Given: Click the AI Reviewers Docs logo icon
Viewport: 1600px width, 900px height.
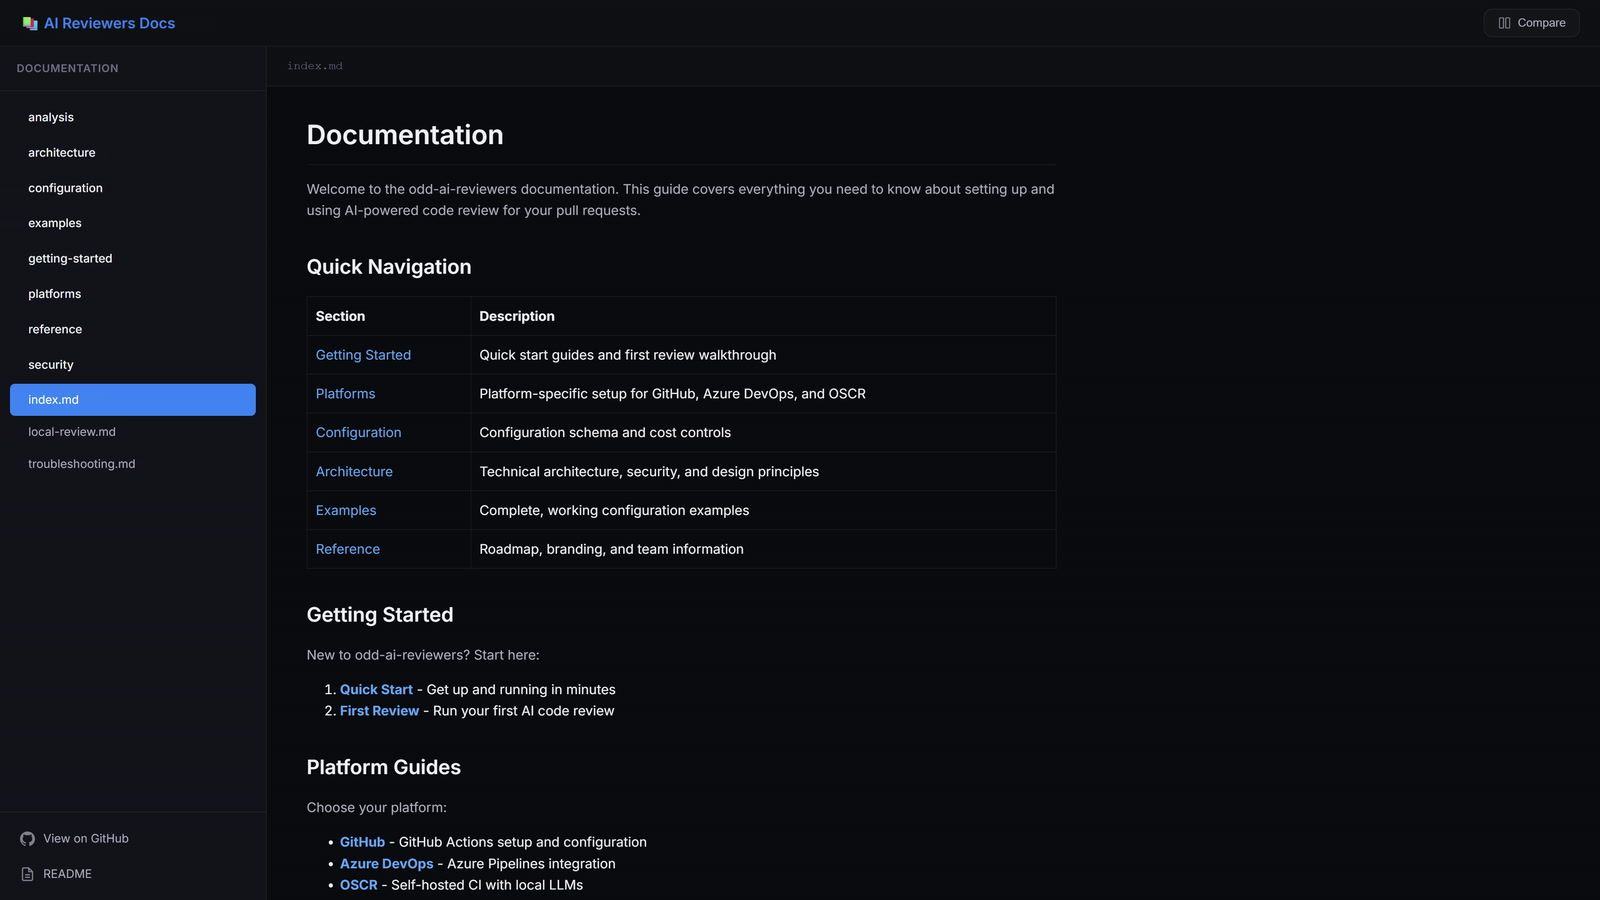Looking at the screenshot, I should click(30, 23).
